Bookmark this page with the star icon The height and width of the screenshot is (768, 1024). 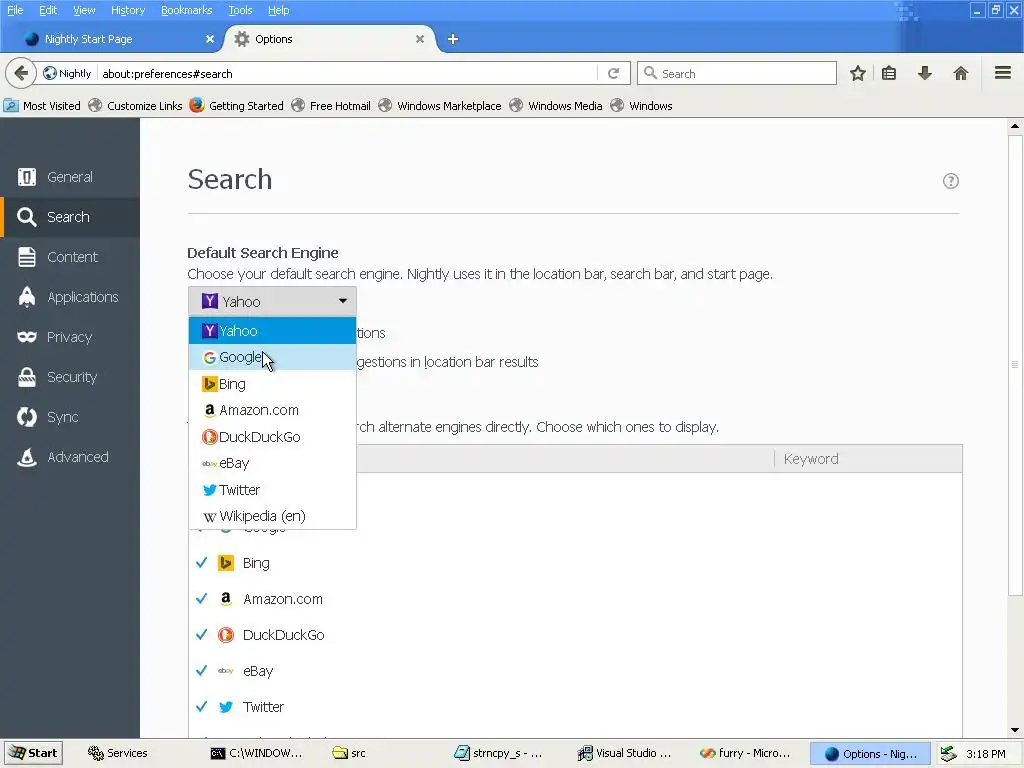857,73
